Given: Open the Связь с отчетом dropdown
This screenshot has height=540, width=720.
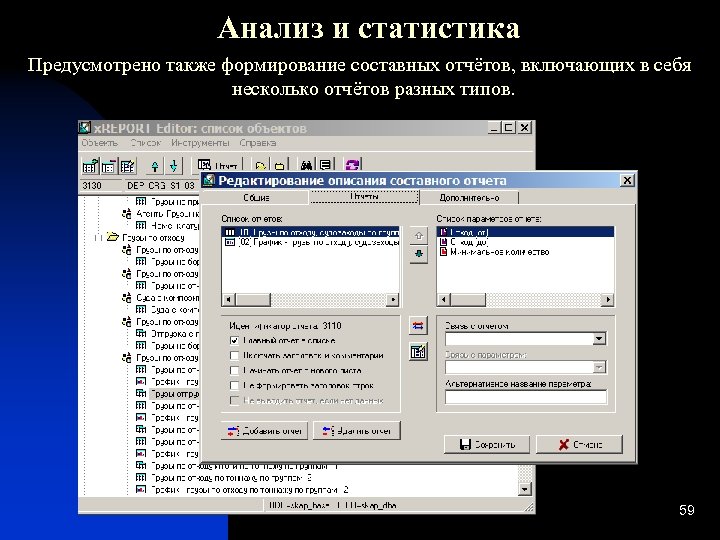Looking at the screenshot, I should click(599, 339).
